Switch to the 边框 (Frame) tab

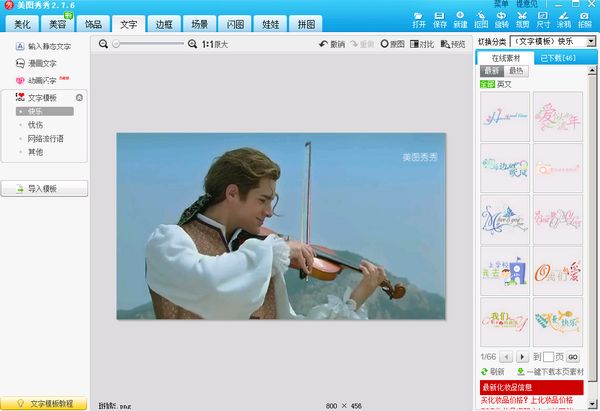tap(164, 23)
